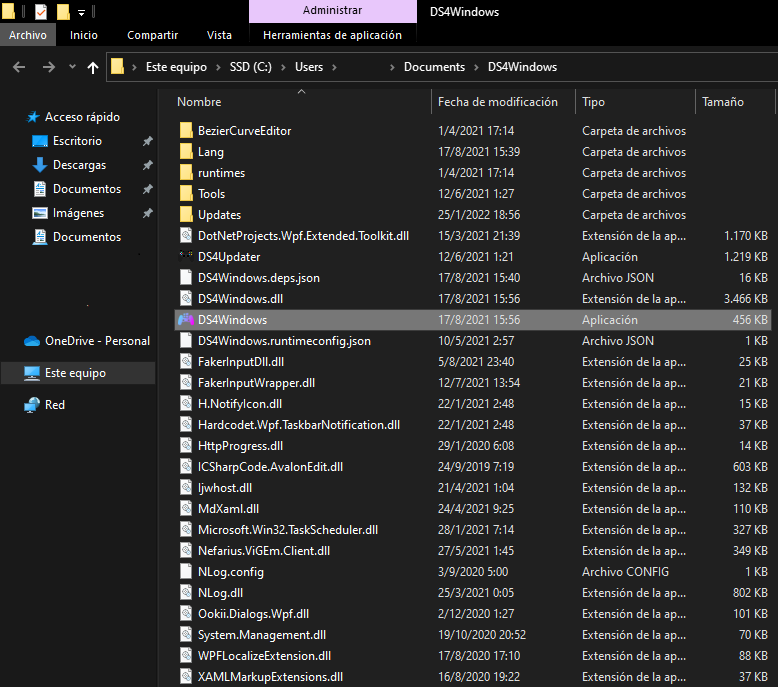Image resolution: width=778 pixels, height=687 pixels.
Task: Click the MdXaml.dll file icon
Action: pos(186,508)
